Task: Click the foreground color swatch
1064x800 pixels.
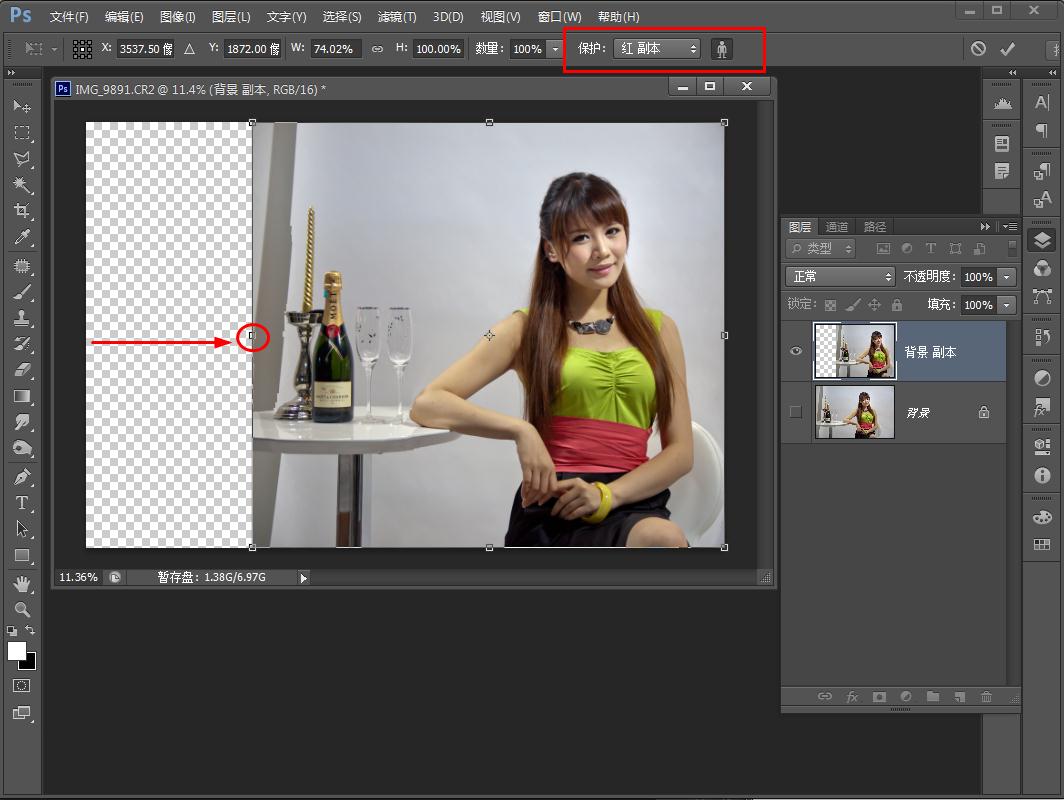Action: coord(17,651)
